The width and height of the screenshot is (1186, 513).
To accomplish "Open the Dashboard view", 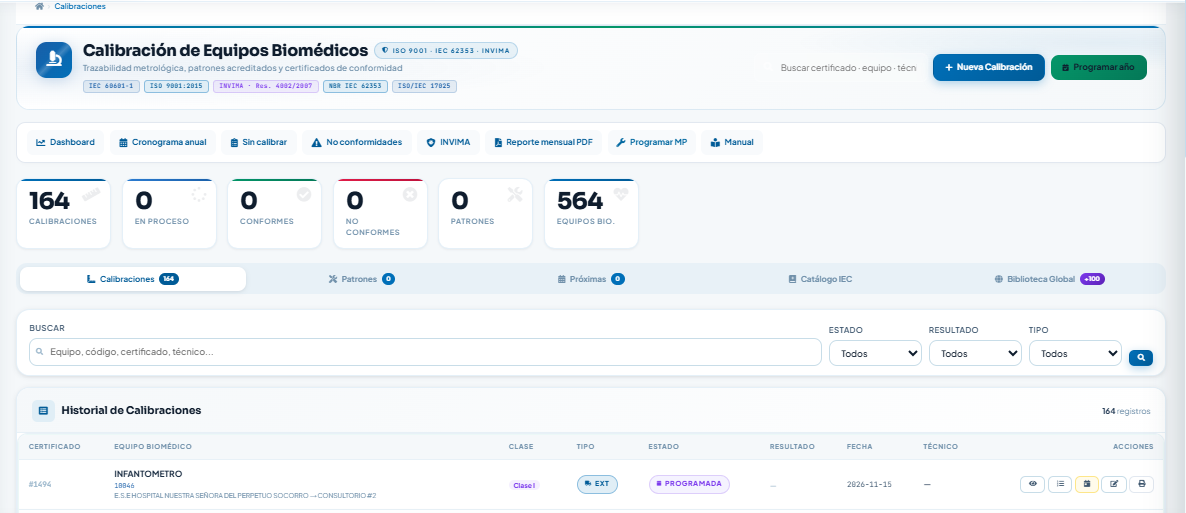I will pyautogui.click(x=65, y=142).
